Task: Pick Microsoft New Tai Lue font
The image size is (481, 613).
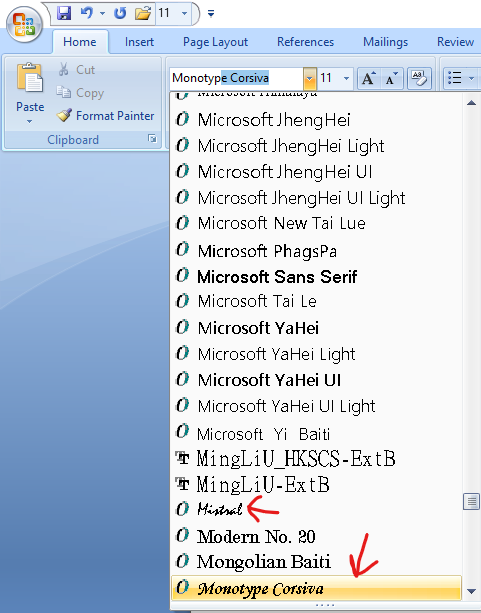Action: [x=316, y=223]
